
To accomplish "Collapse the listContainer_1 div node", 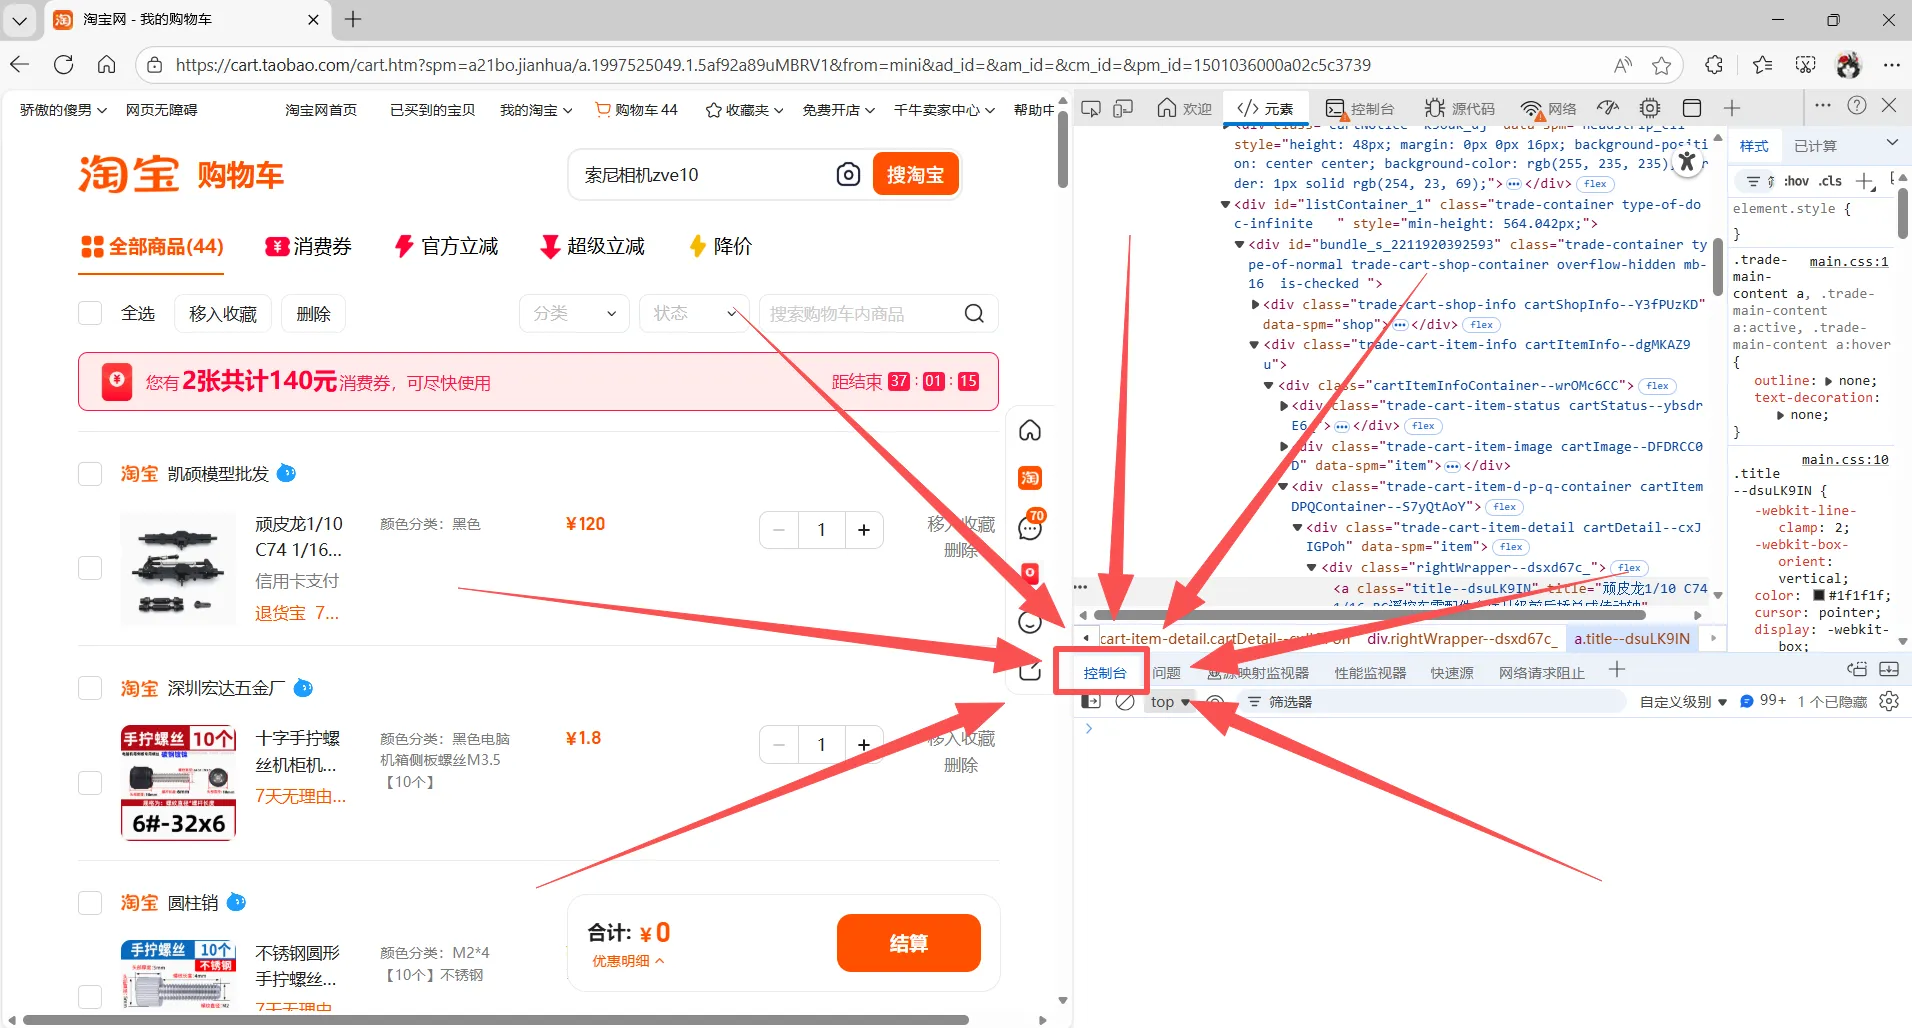I will click(1225, 205).
